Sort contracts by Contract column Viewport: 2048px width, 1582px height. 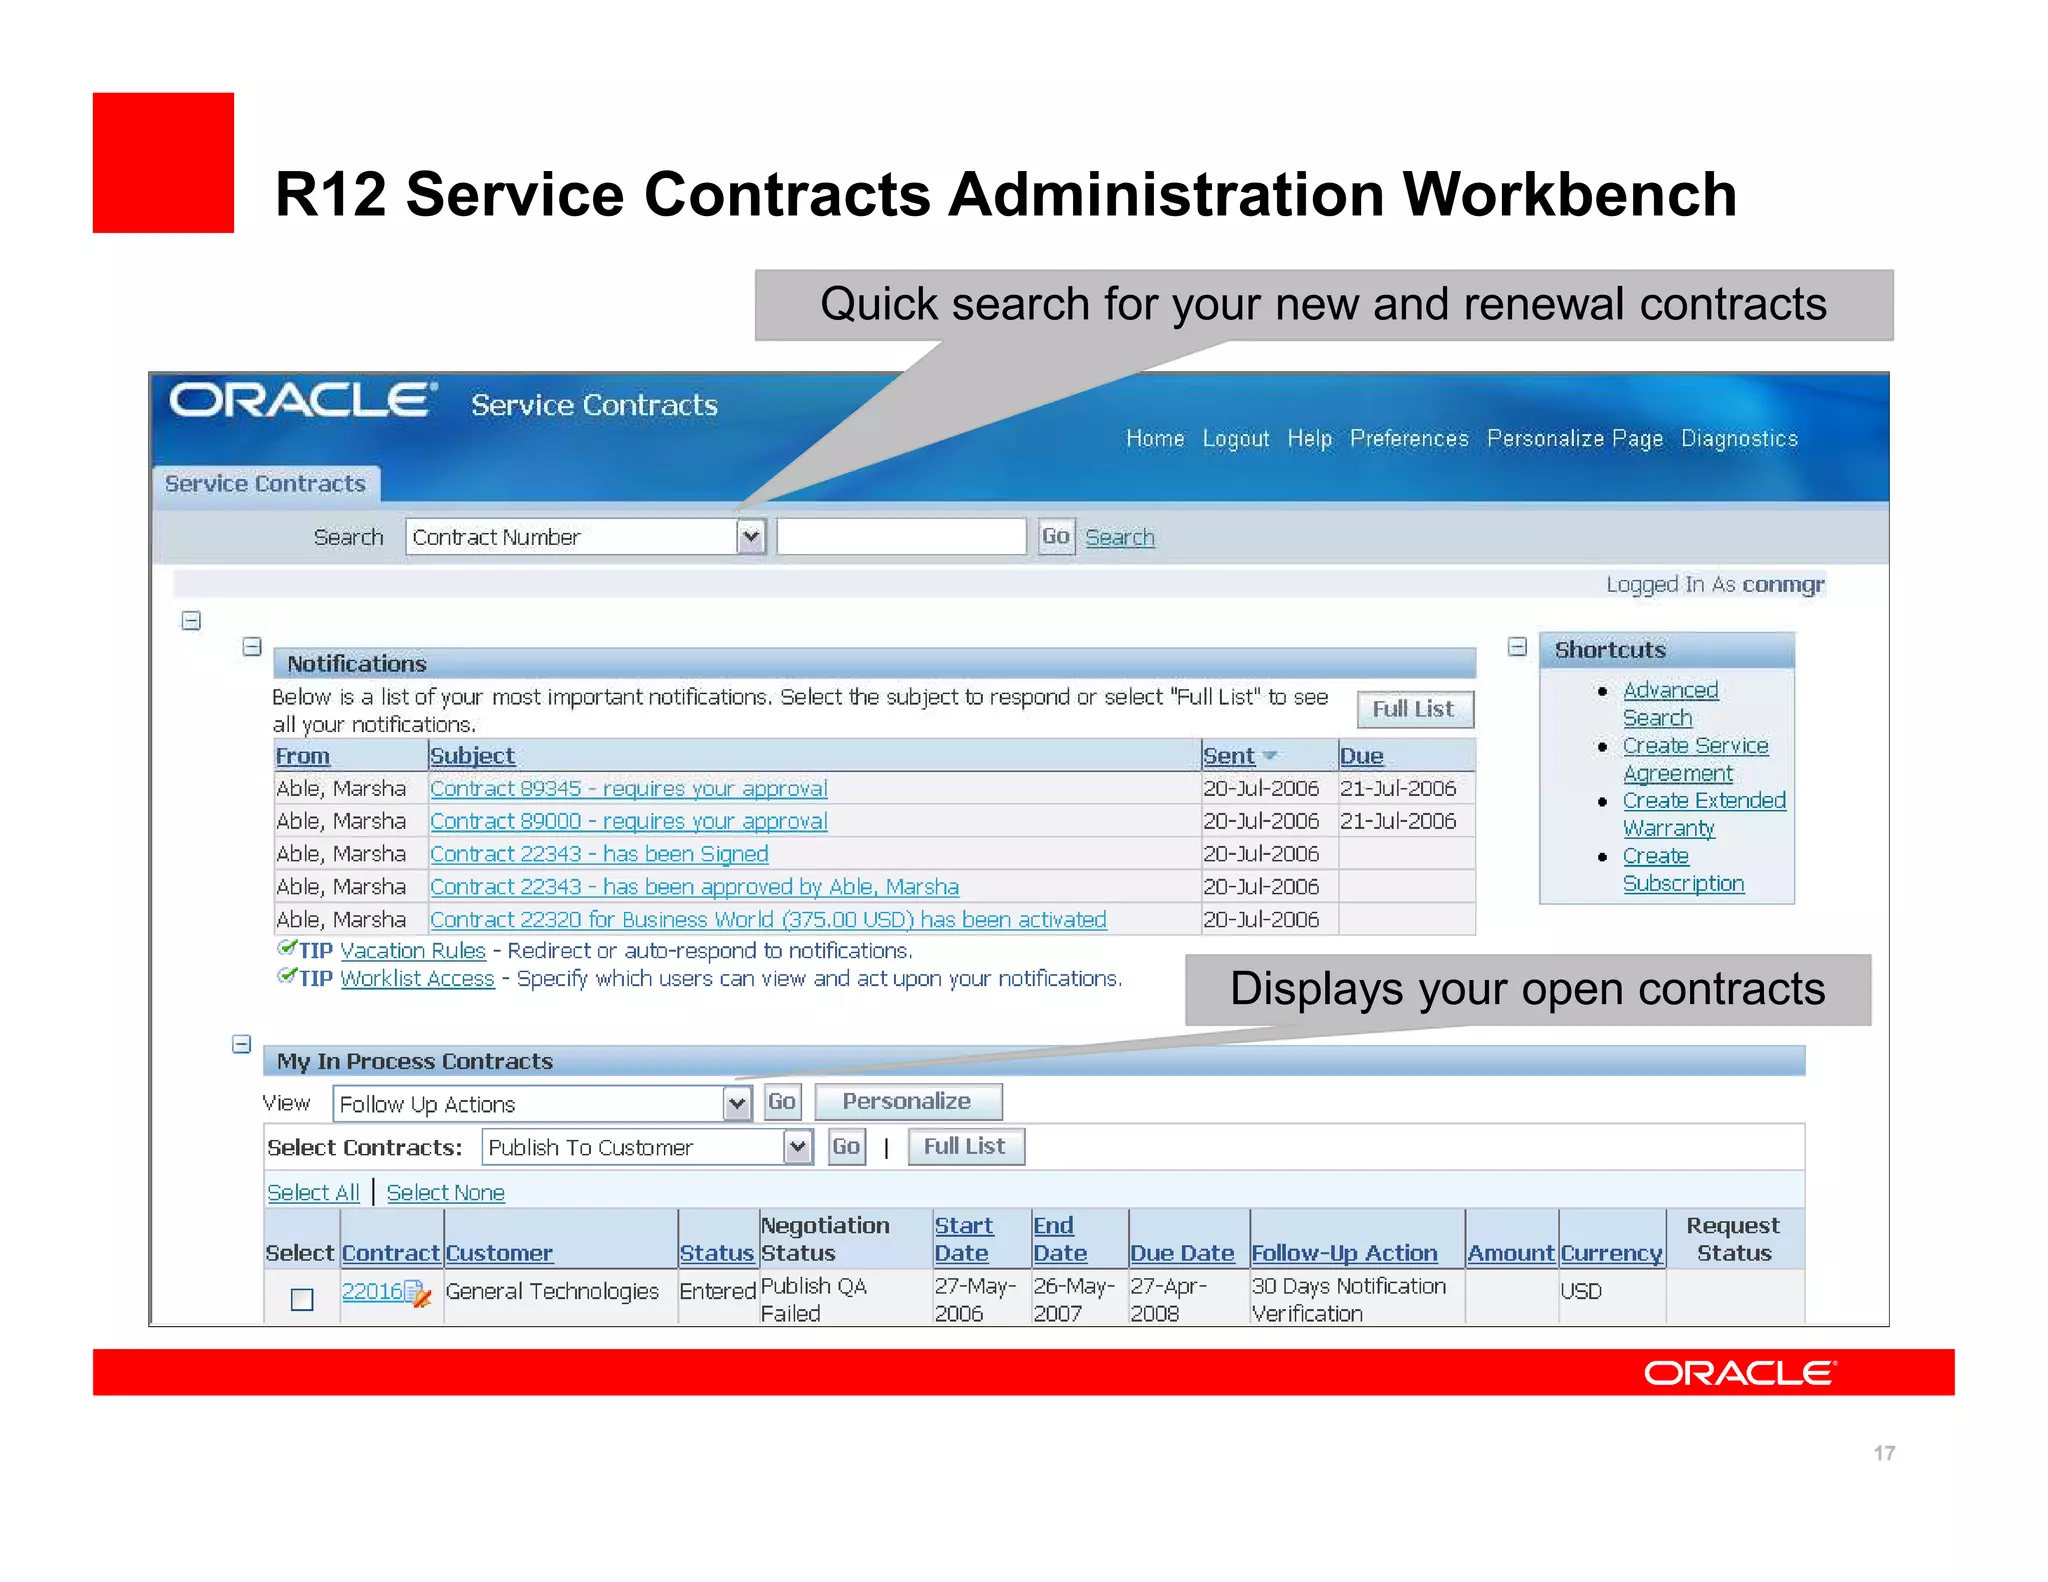pos(391,1254)
